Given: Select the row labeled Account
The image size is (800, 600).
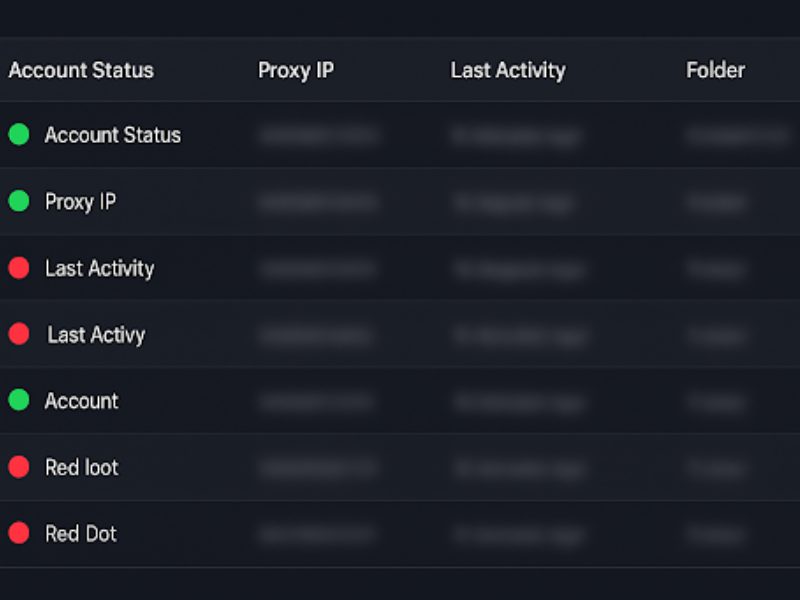Looking at the screenshot, I should tap(81, 400).
